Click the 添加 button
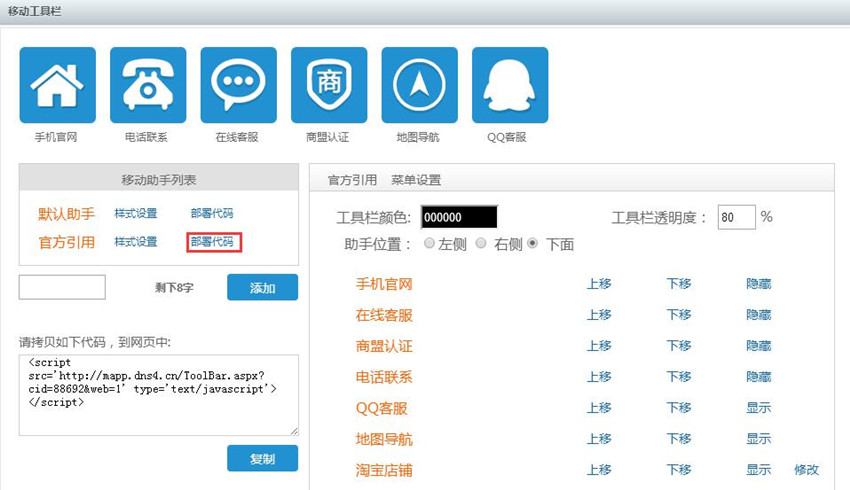Image resolution: width=850 pixels, height=490 pixels. pyautogui.click(x=262, y=287)
